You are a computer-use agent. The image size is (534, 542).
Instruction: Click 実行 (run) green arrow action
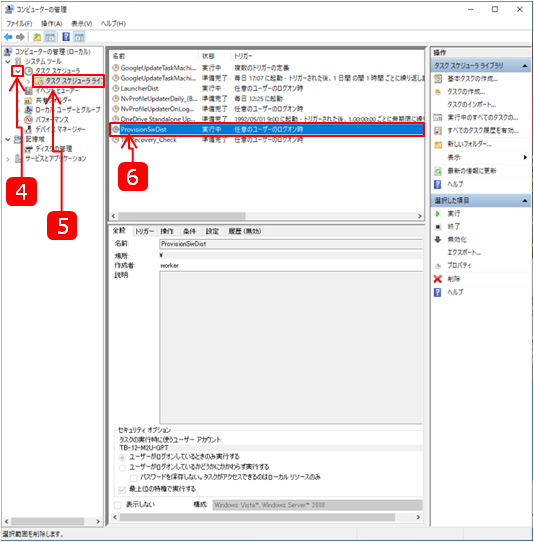[454, 214]
